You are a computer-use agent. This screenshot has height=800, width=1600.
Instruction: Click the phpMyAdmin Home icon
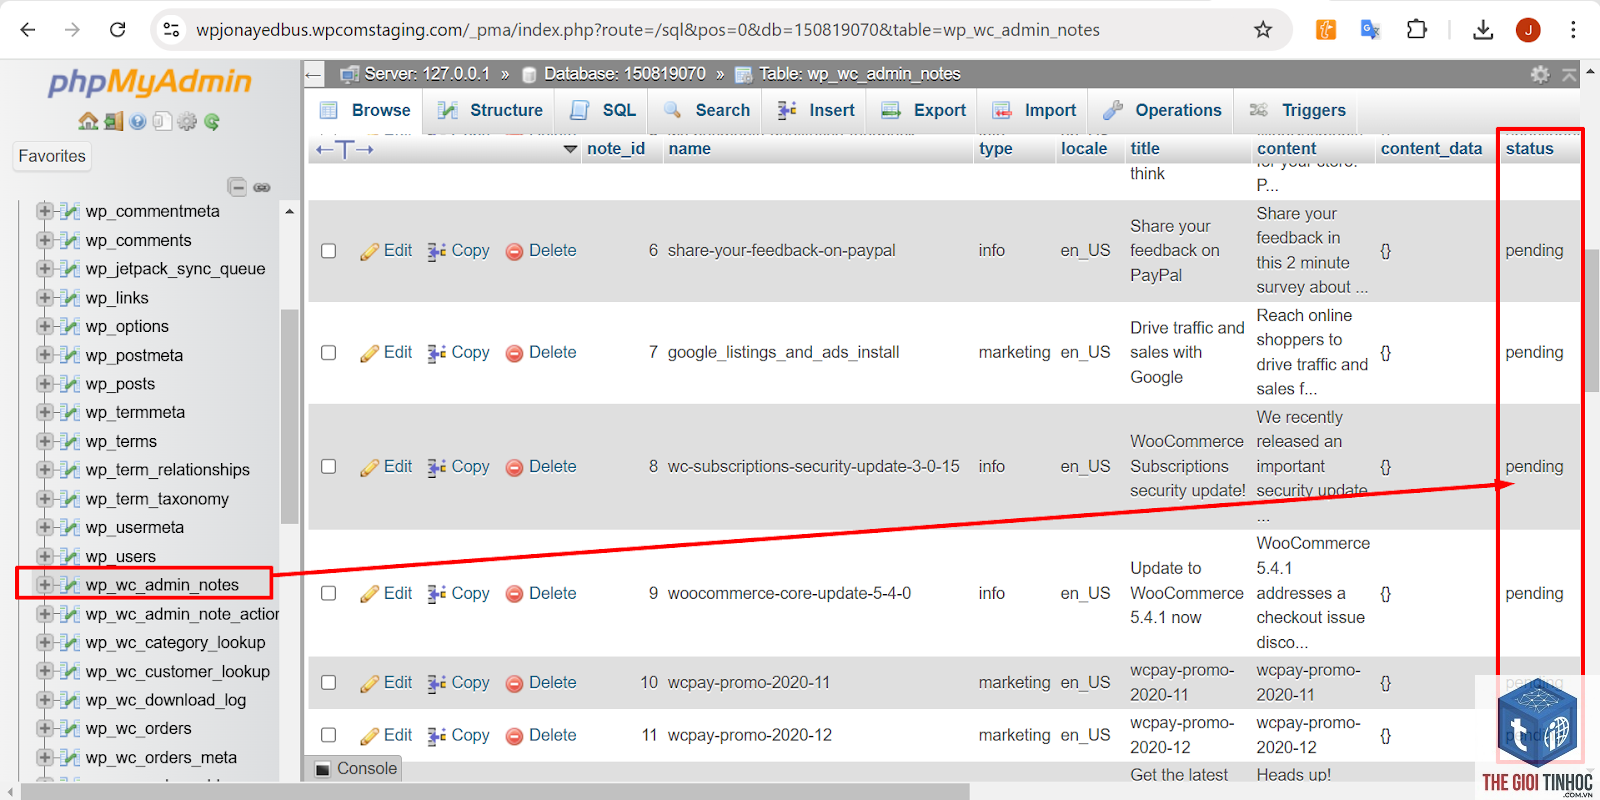pyautogui.click(x=88, y=121)
